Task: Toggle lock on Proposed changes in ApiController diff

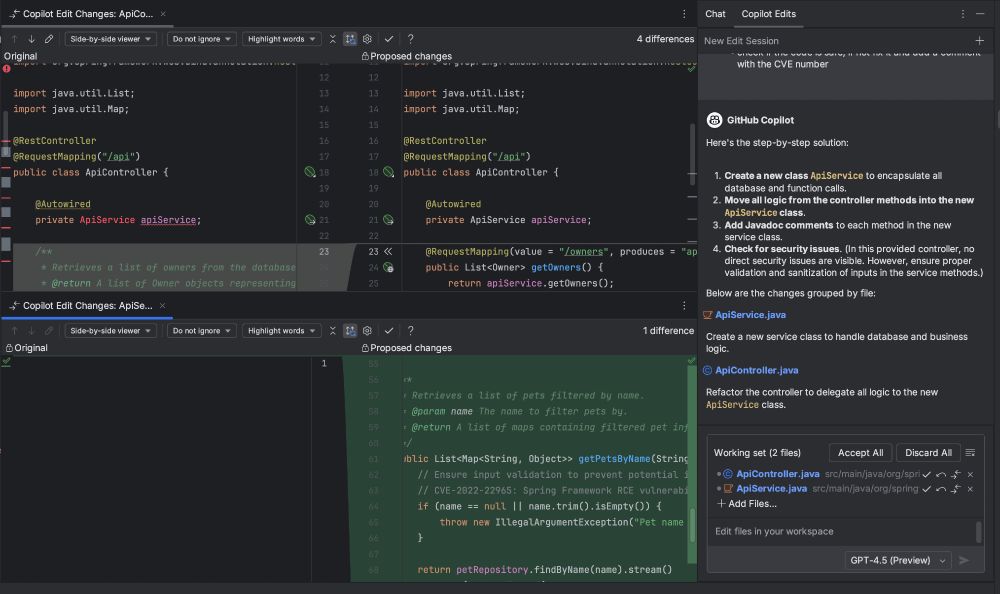Action: (365, 56)
